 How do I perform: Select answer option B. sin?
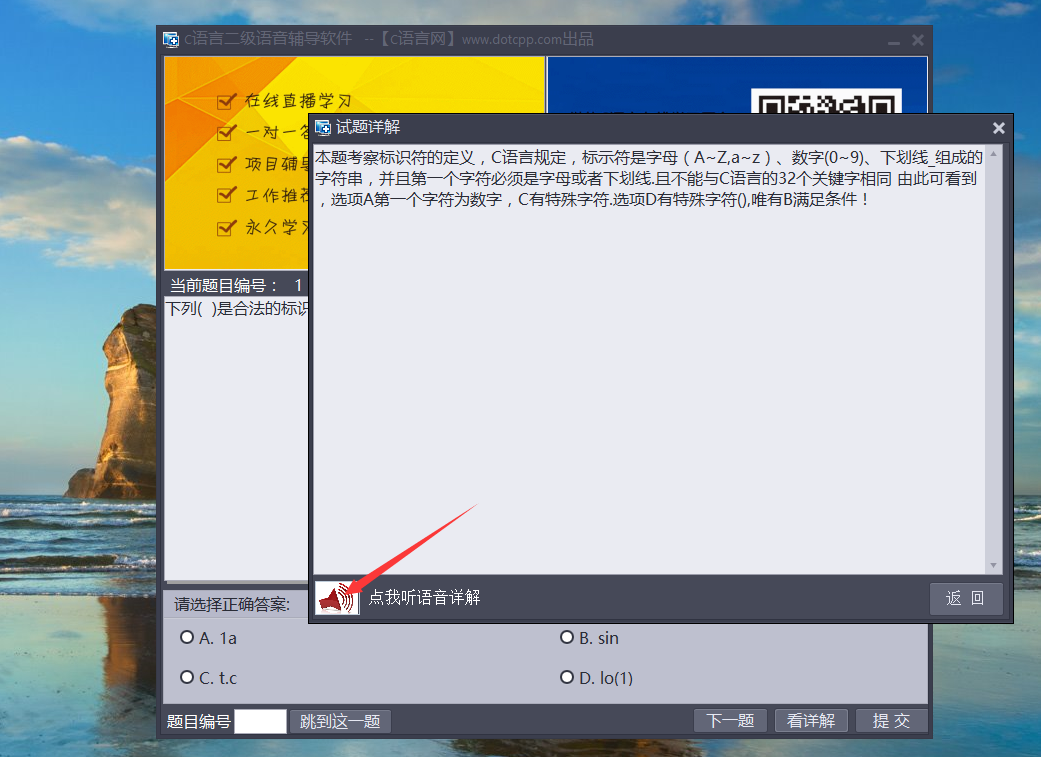pos(567,638)
